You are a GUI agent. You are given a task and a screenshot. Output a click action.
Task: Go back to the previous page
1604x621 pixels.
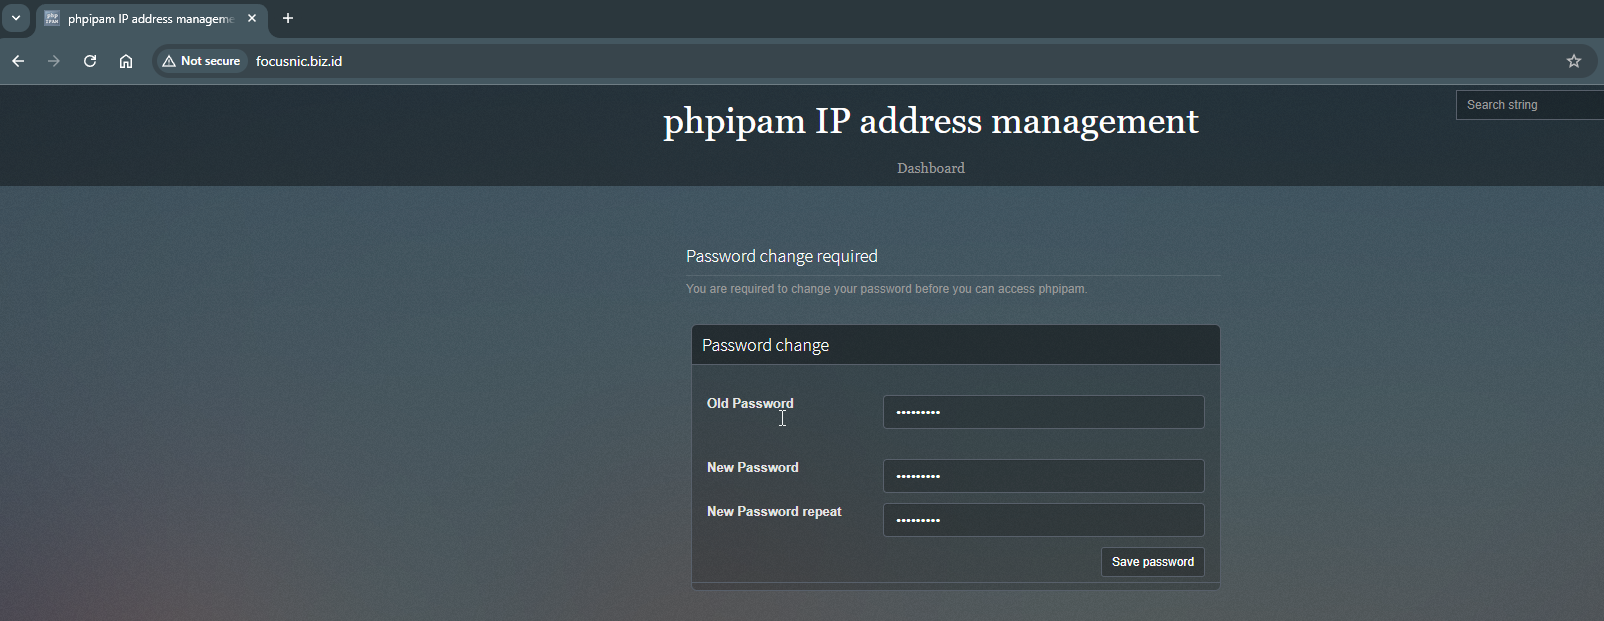[18, 61]
